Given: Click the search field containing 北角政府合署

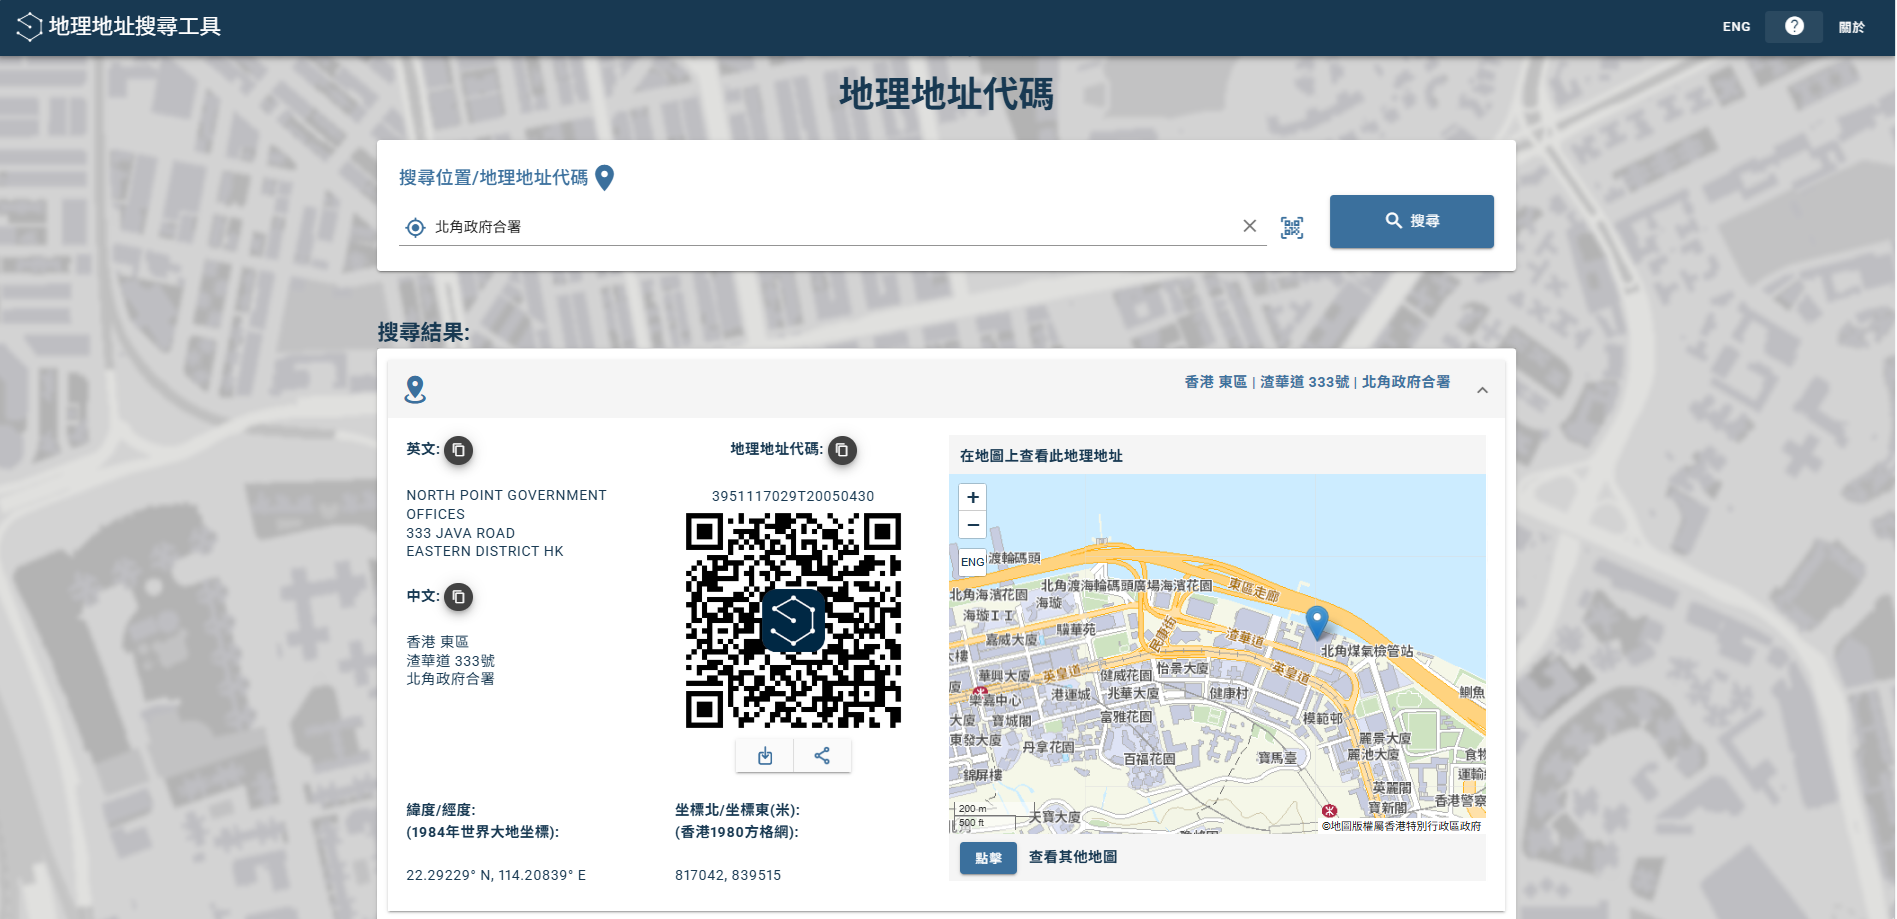Looking at the screenshot, I should coord(830,227).
